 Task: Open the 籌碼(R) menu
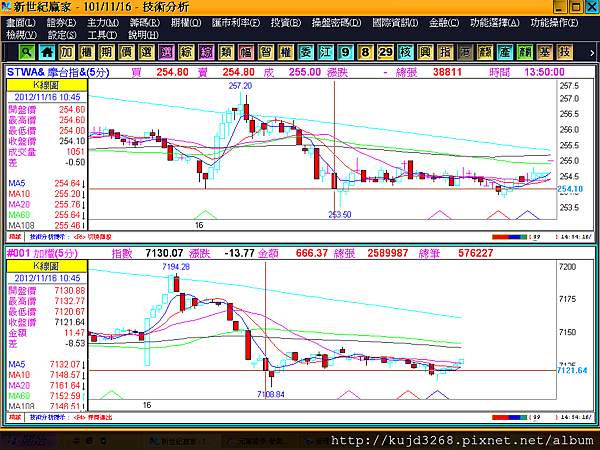[x=144, y=23]
